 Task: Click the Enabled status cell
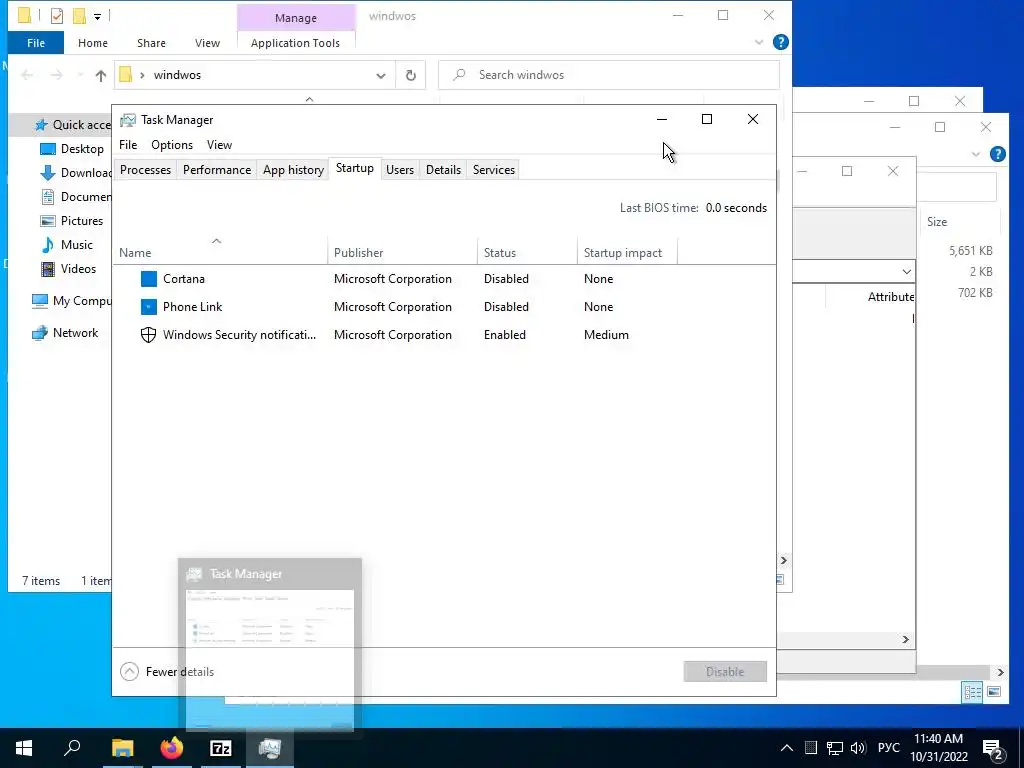tap(505, 335)
